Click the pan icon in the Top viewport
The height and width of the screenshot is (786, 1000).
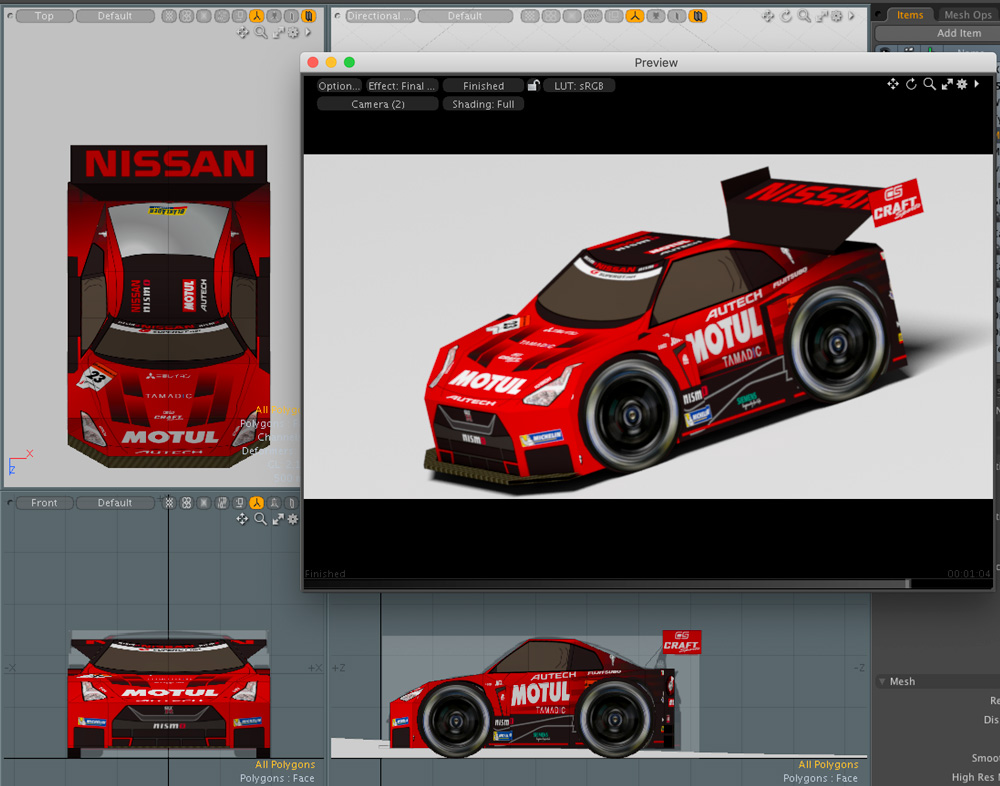pos(242,32)
